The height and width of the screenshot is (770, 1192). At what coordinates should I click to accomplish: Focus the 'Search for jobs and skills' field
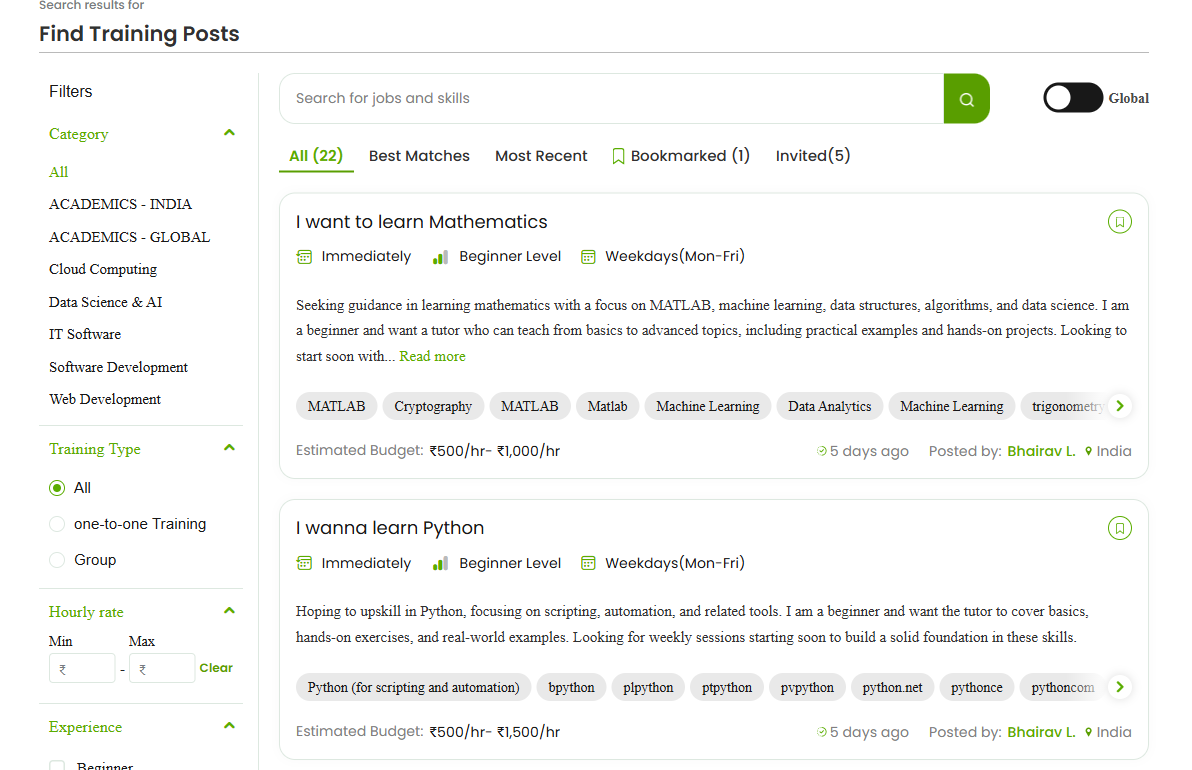pyautogui.click(x=612, y=99)
